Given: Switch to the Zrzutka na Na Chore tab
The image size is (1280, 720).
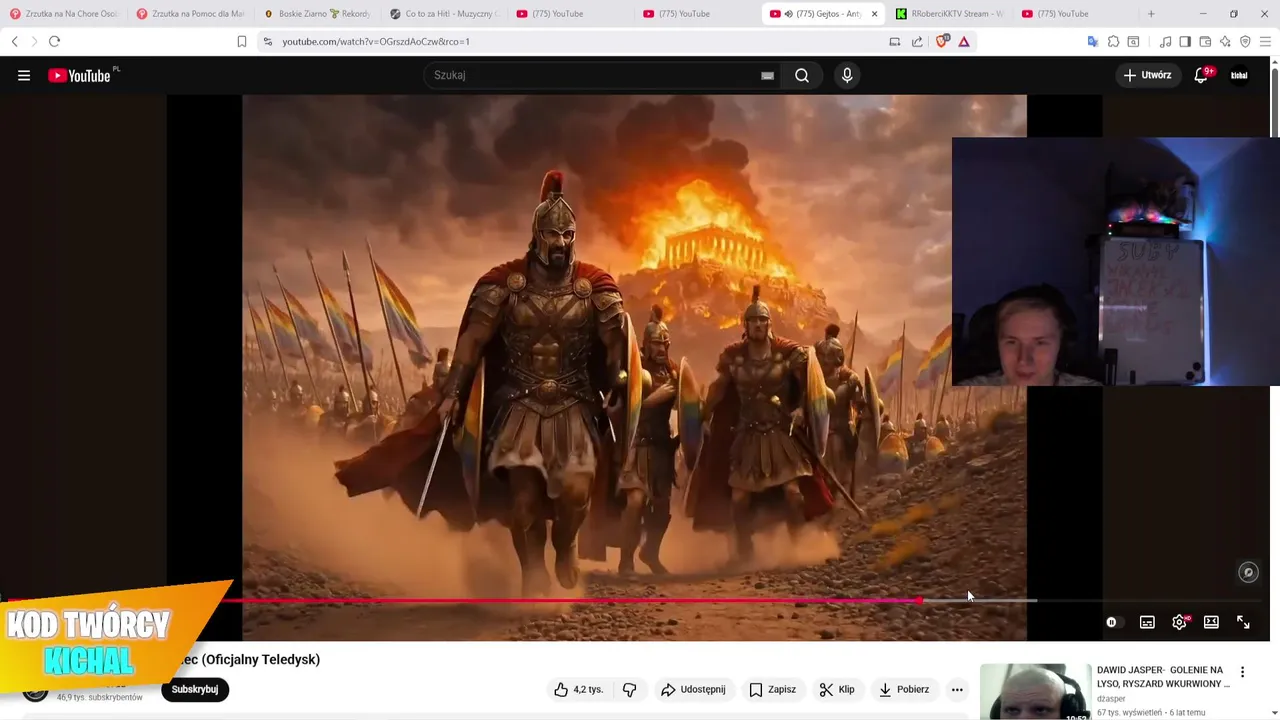Looking at the screenshot, I should click(64, 14).
